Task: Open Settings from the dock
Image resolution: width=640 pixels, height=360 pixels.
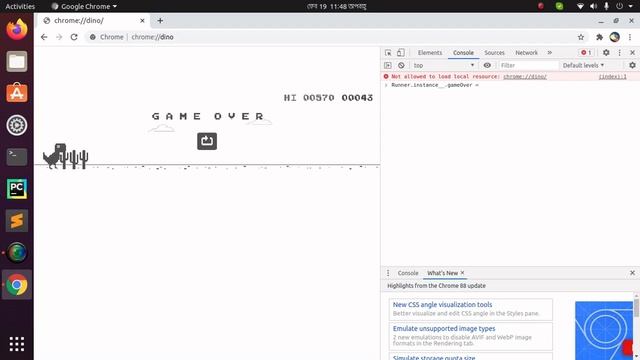Action: click(x=17, y=125)
